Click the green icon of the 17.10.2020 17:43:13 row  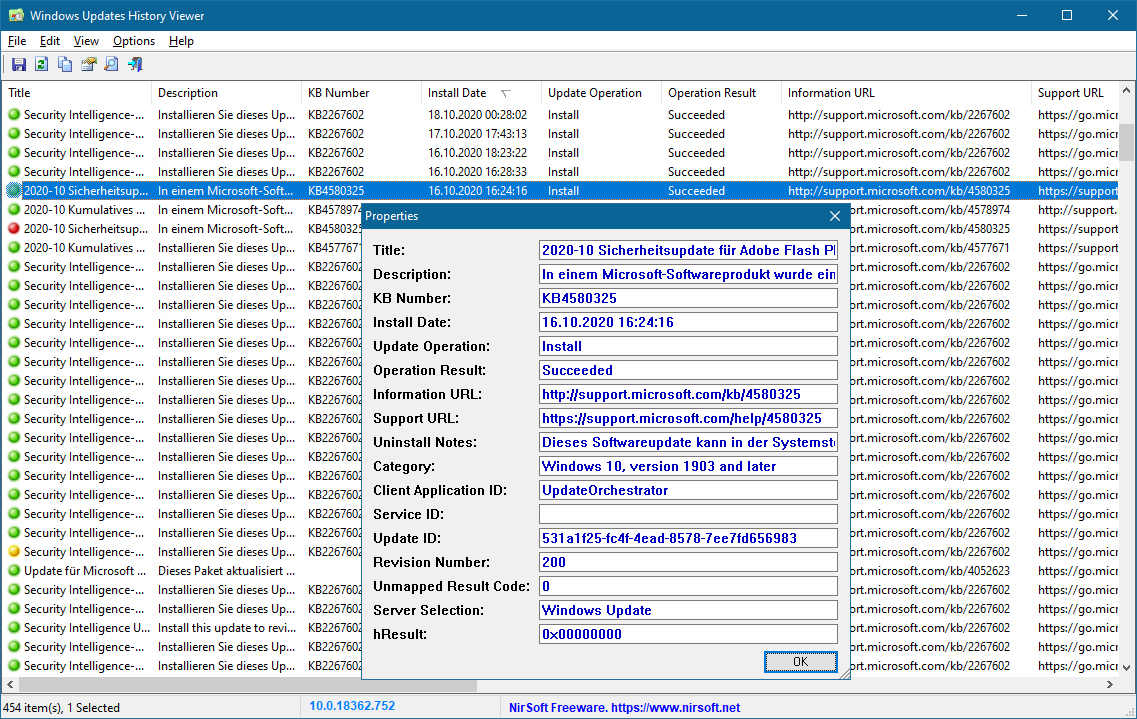[x=14, y=134]
